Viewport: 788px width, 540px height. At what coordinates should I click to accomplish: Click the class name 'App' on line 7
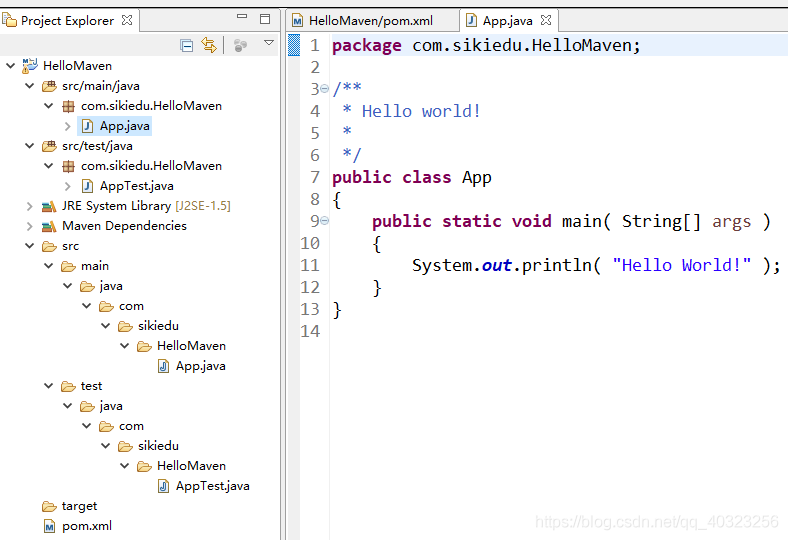(477, 178)
